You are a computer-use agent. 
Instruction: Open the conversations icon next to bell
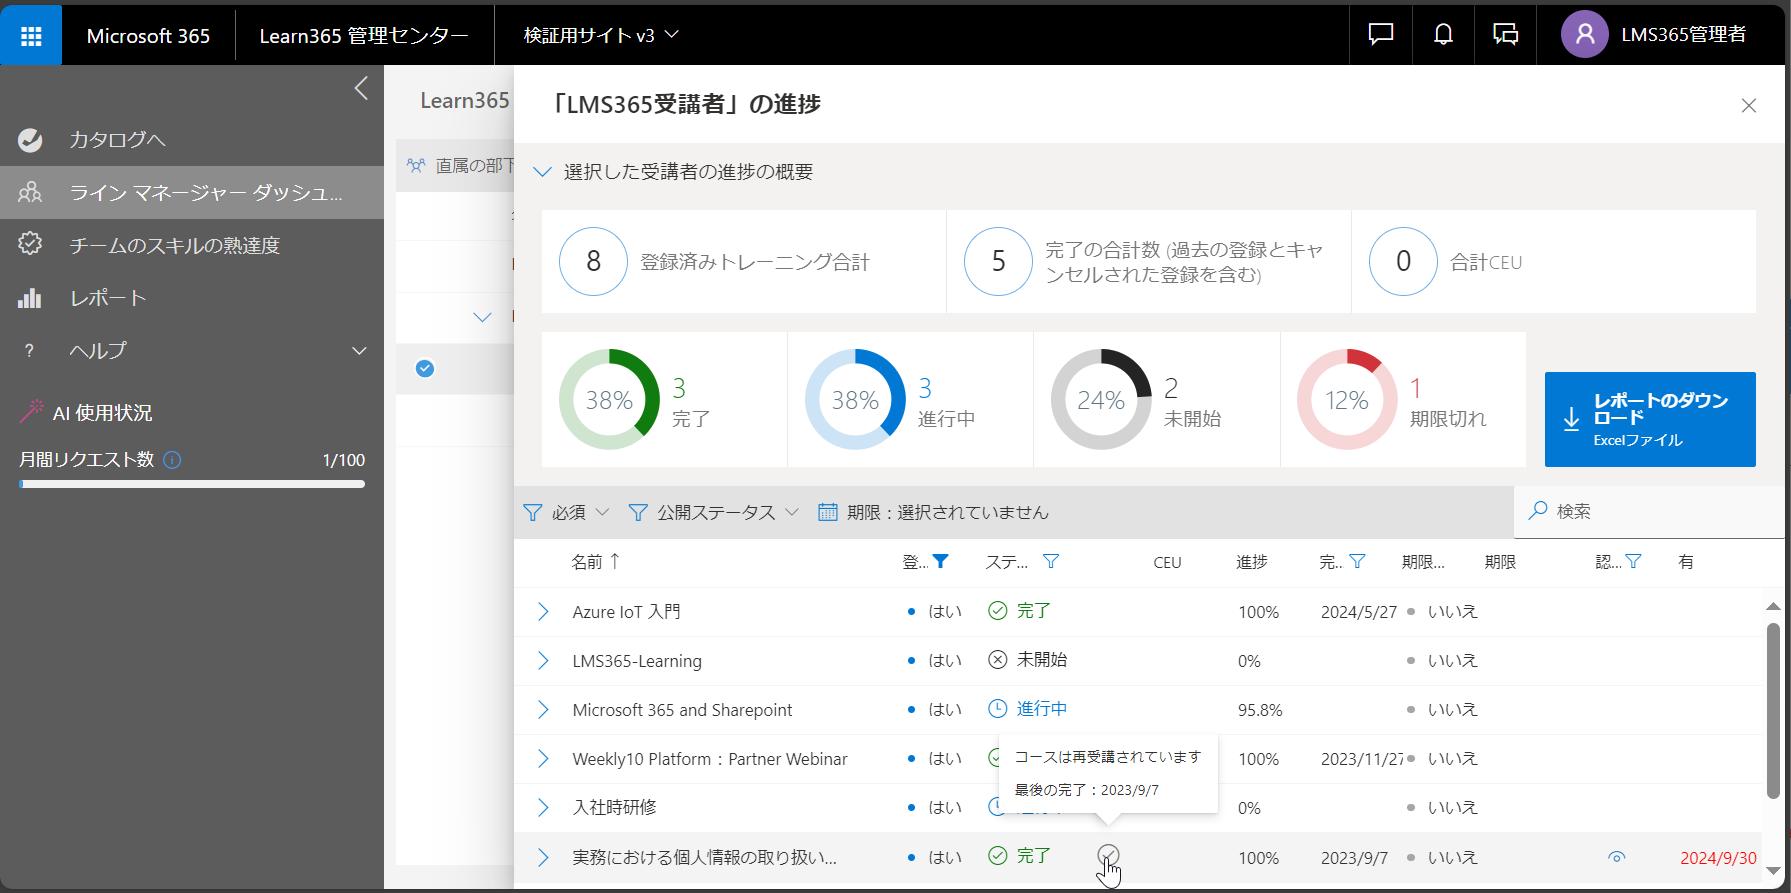tap(1505, 34)
